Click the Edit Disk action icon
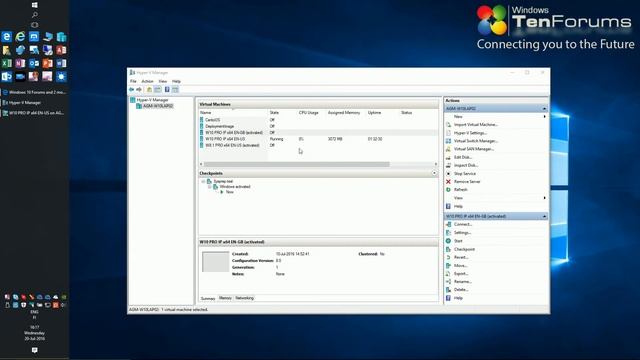The image size is (640, 360). click(x=448, y=157)
